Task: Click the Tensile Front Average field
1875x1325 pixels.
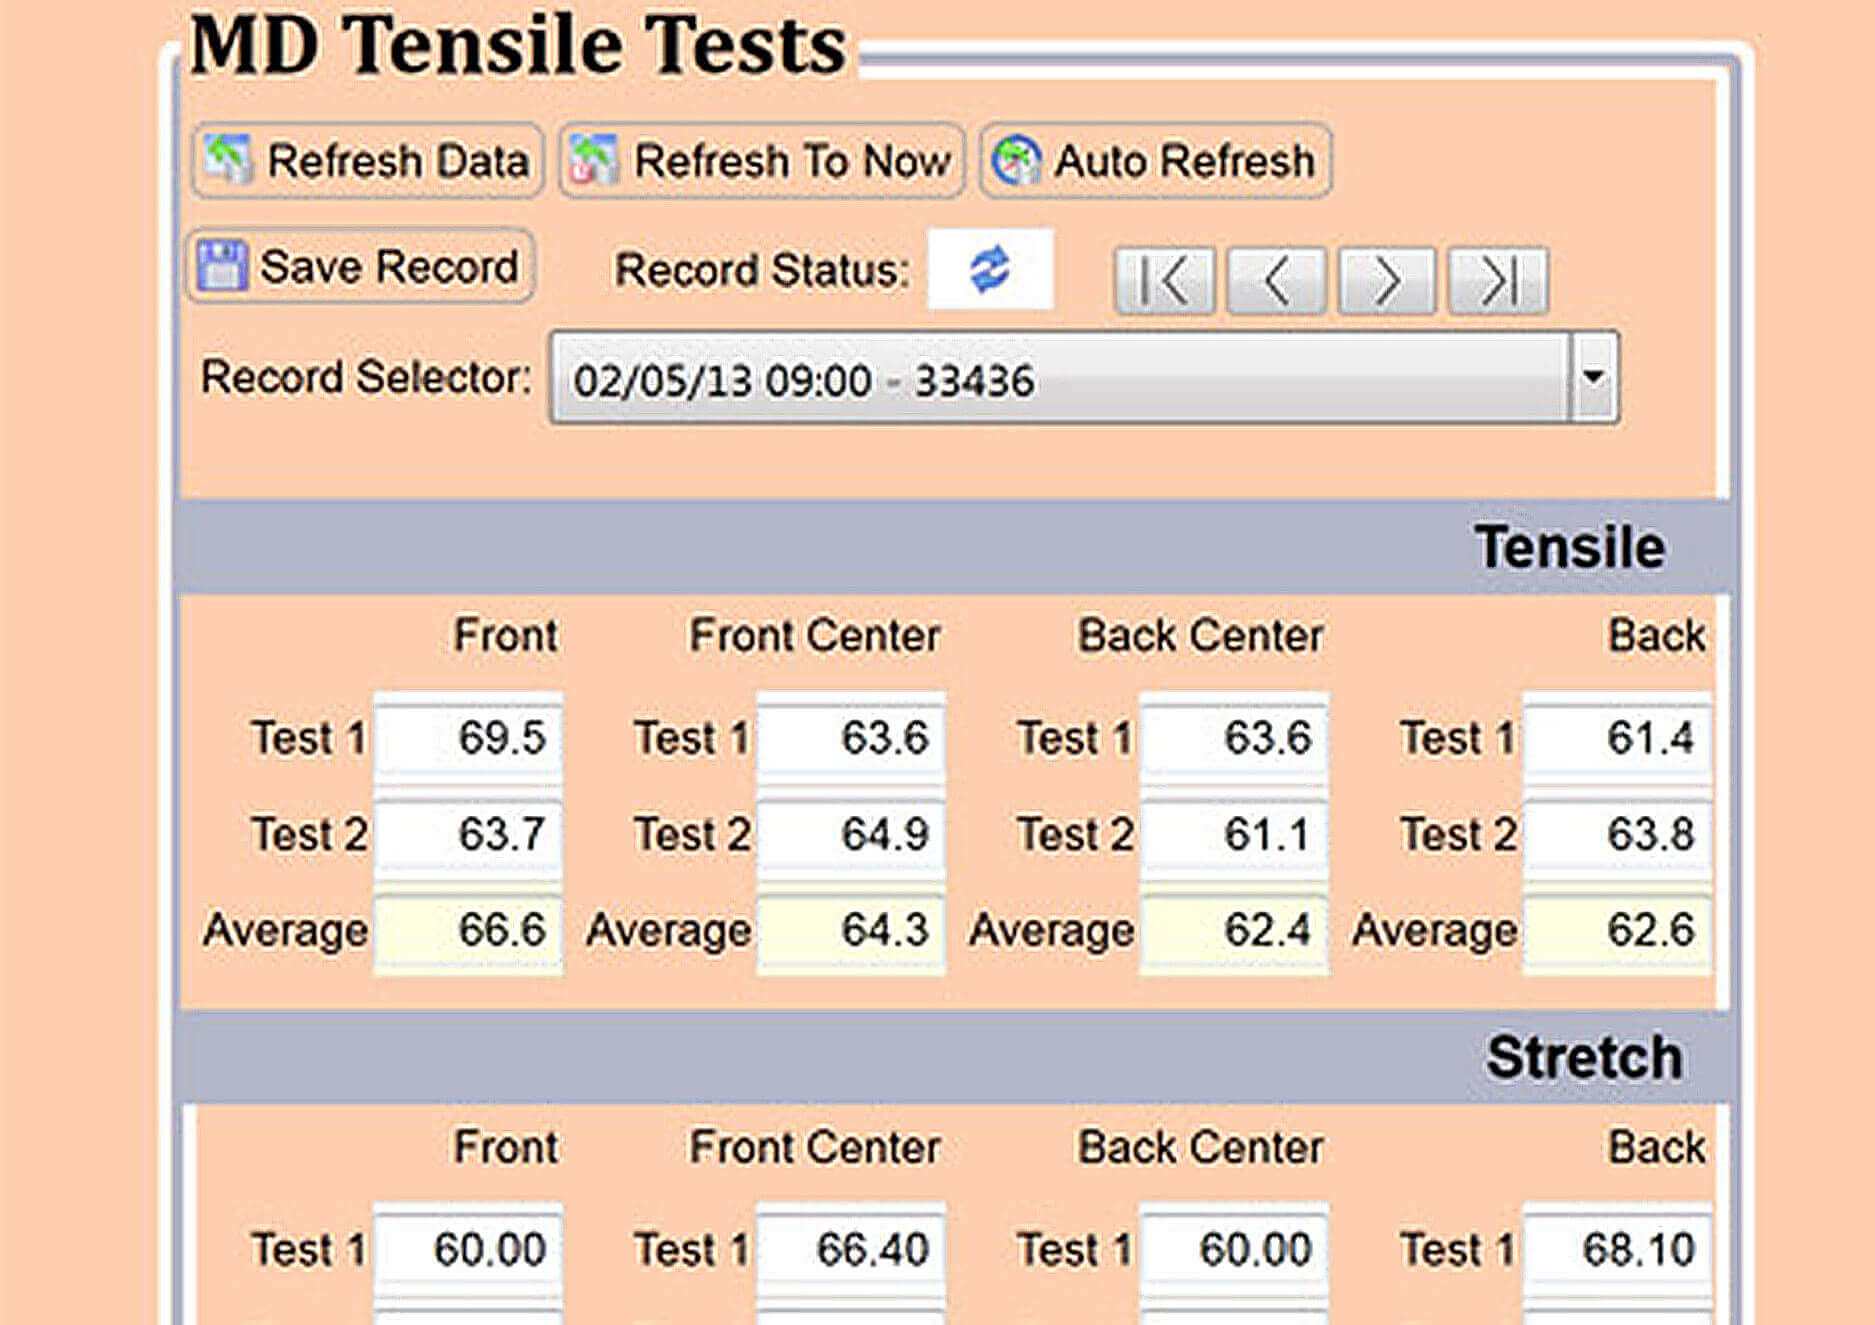Action: (468, 930)
